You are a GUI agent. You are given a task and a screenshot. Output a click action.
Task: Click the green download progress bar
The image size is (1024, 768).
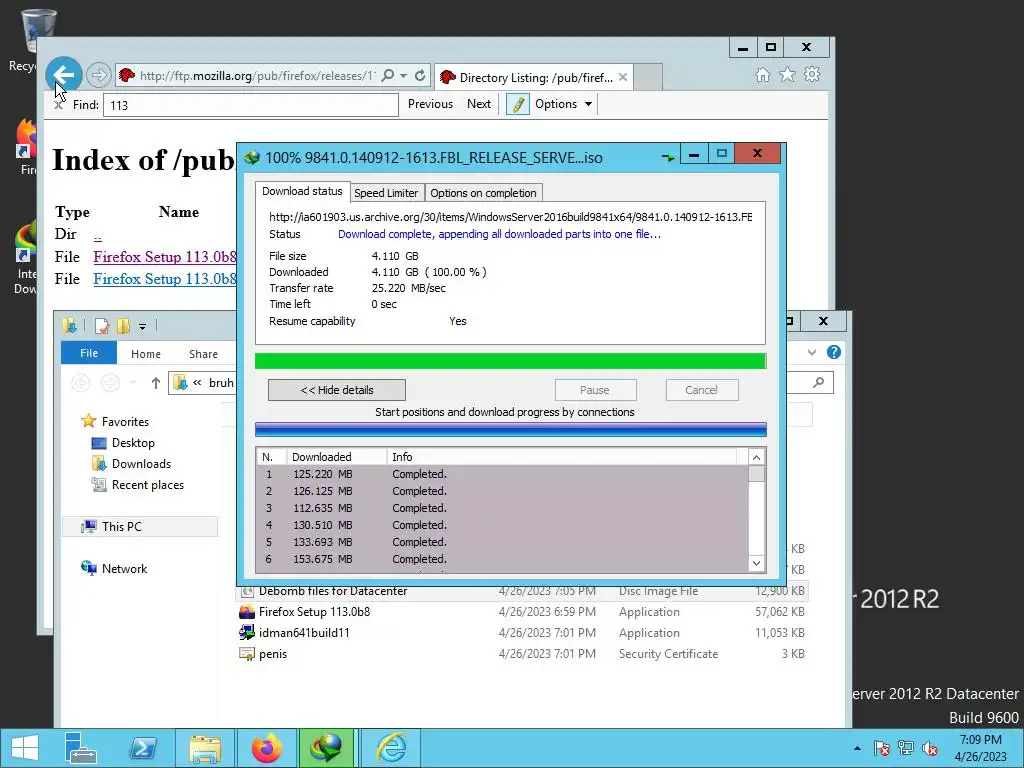click(x=510, y=361)
